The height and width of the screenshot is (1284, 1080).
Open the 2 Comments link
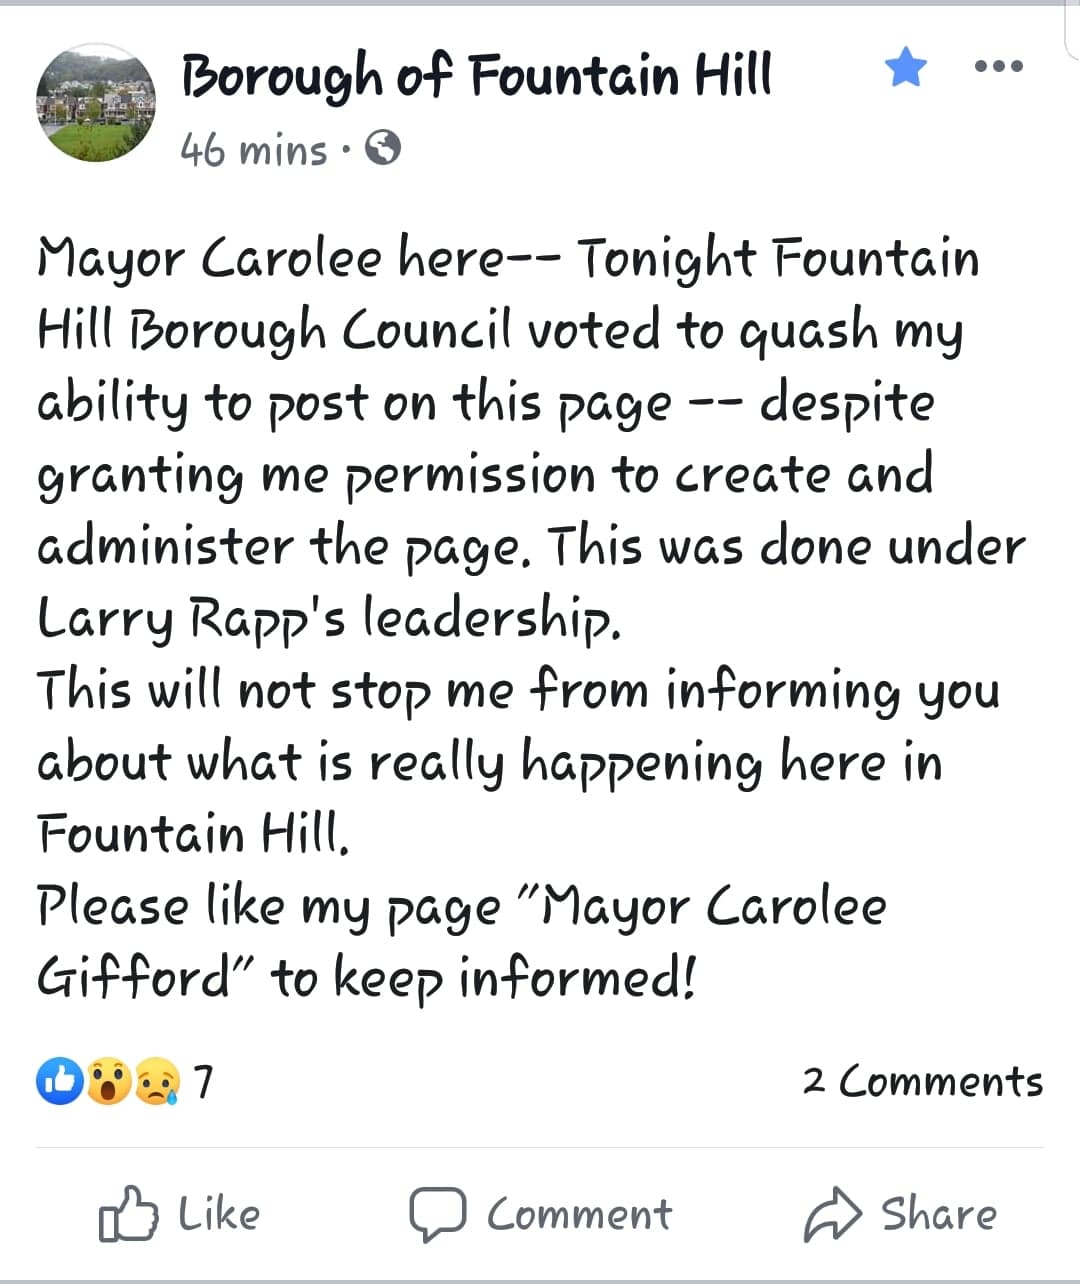click(x=922, y=1081)
